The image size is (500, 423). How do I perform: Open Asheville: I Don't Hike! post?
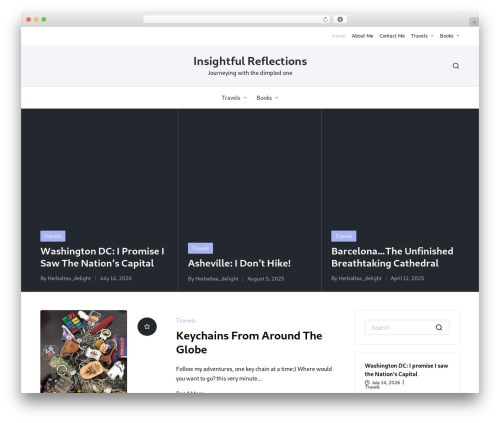pos(239,263)
